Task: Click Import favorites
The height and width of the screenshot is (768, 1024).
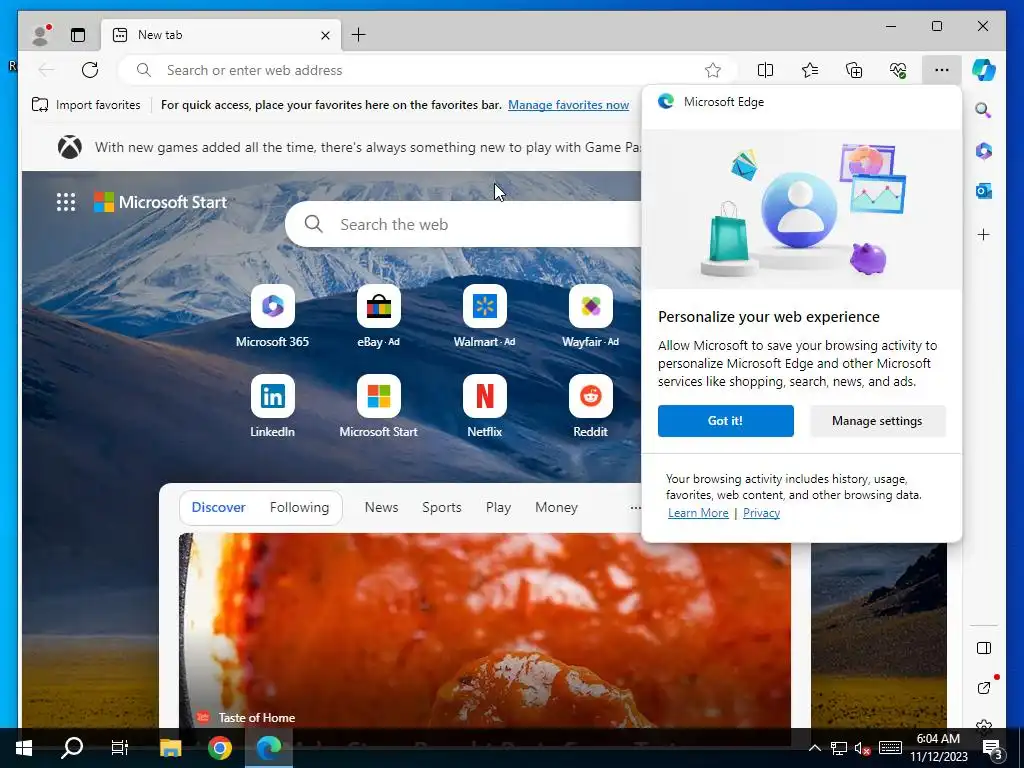Action: coord(86,104)
